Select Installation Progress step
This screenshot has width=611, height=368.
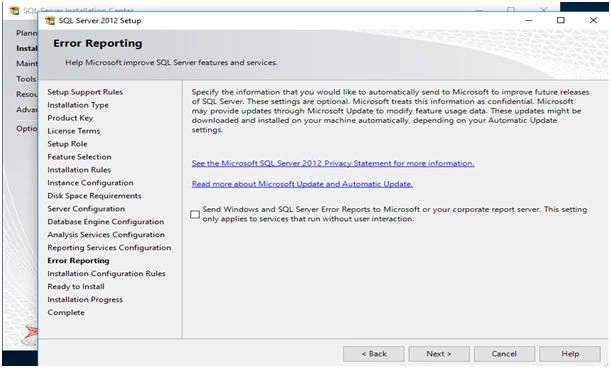click(85, 299)
